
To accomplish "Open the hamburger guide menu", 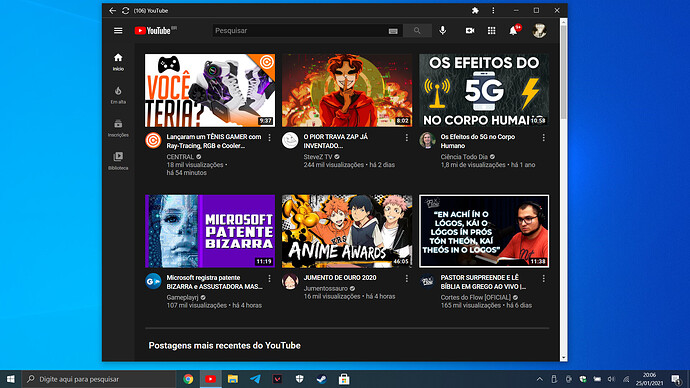I will point(118,31).
